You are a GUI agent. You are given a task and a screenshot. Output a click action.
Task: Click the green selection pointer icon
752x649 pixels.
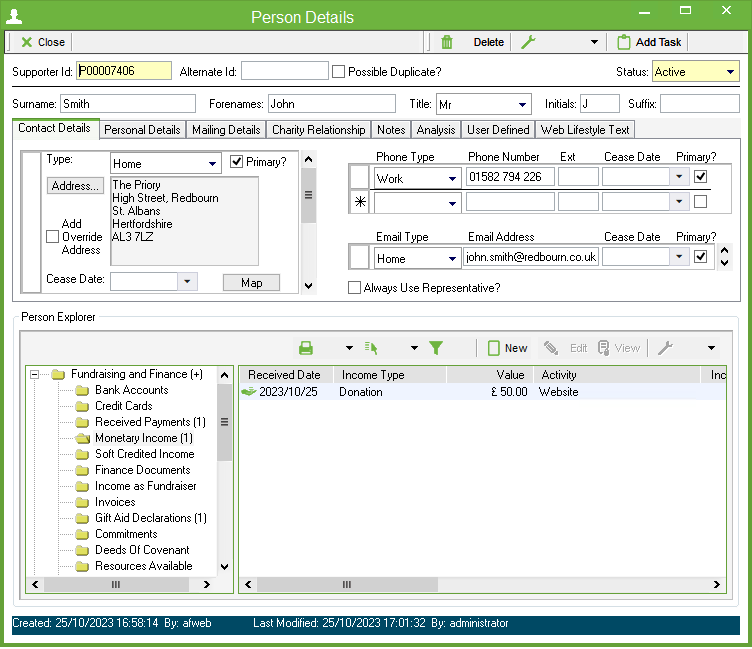(x=371, y=348)
